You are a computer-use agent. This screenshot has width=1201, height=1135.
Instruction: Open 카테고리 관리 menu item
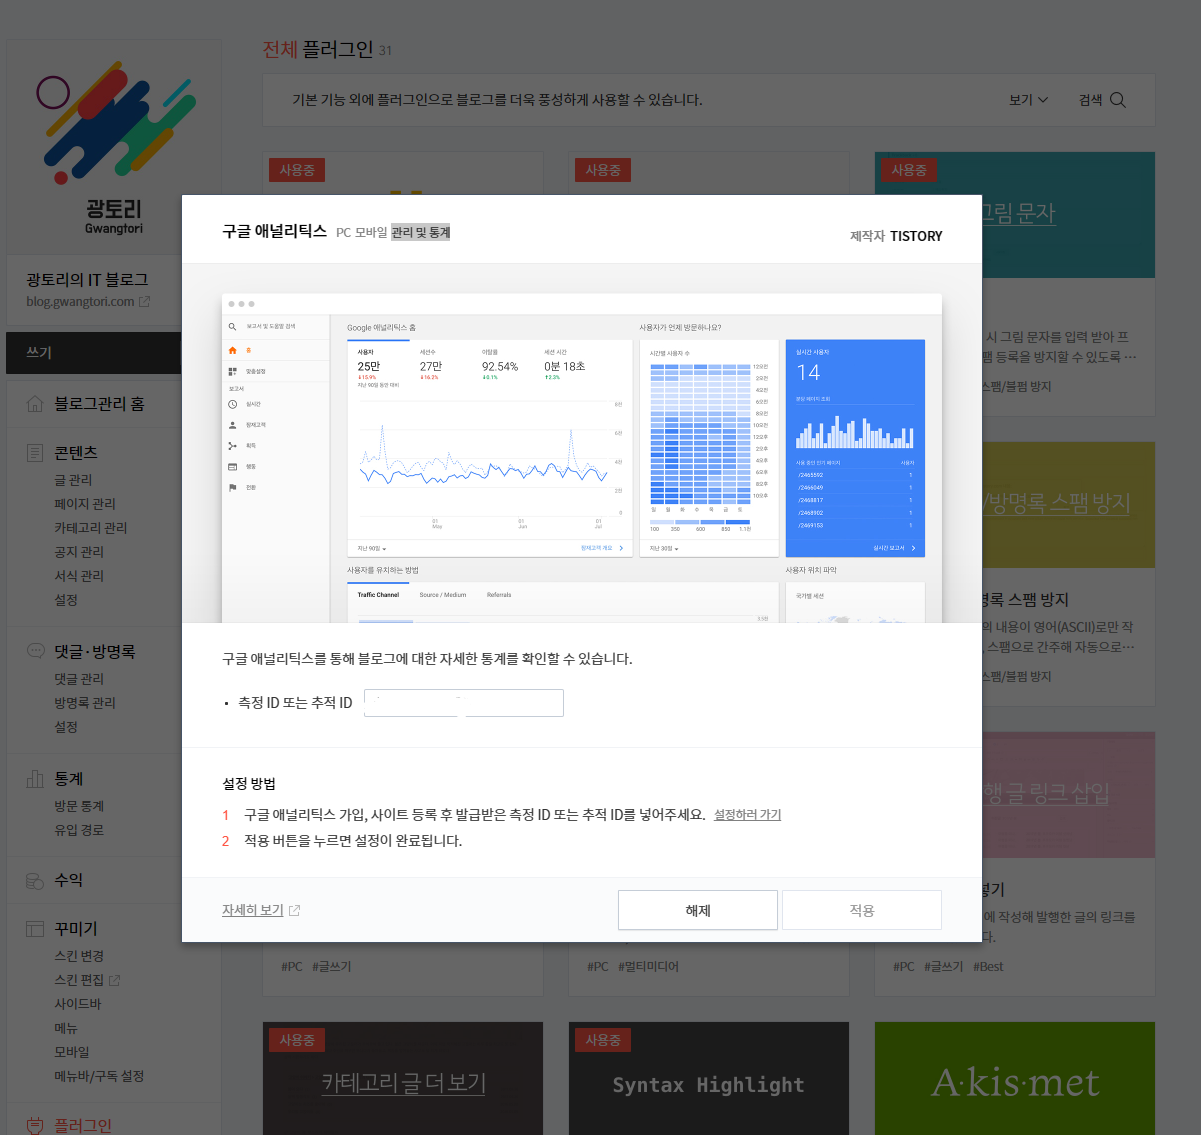(91, 528)
